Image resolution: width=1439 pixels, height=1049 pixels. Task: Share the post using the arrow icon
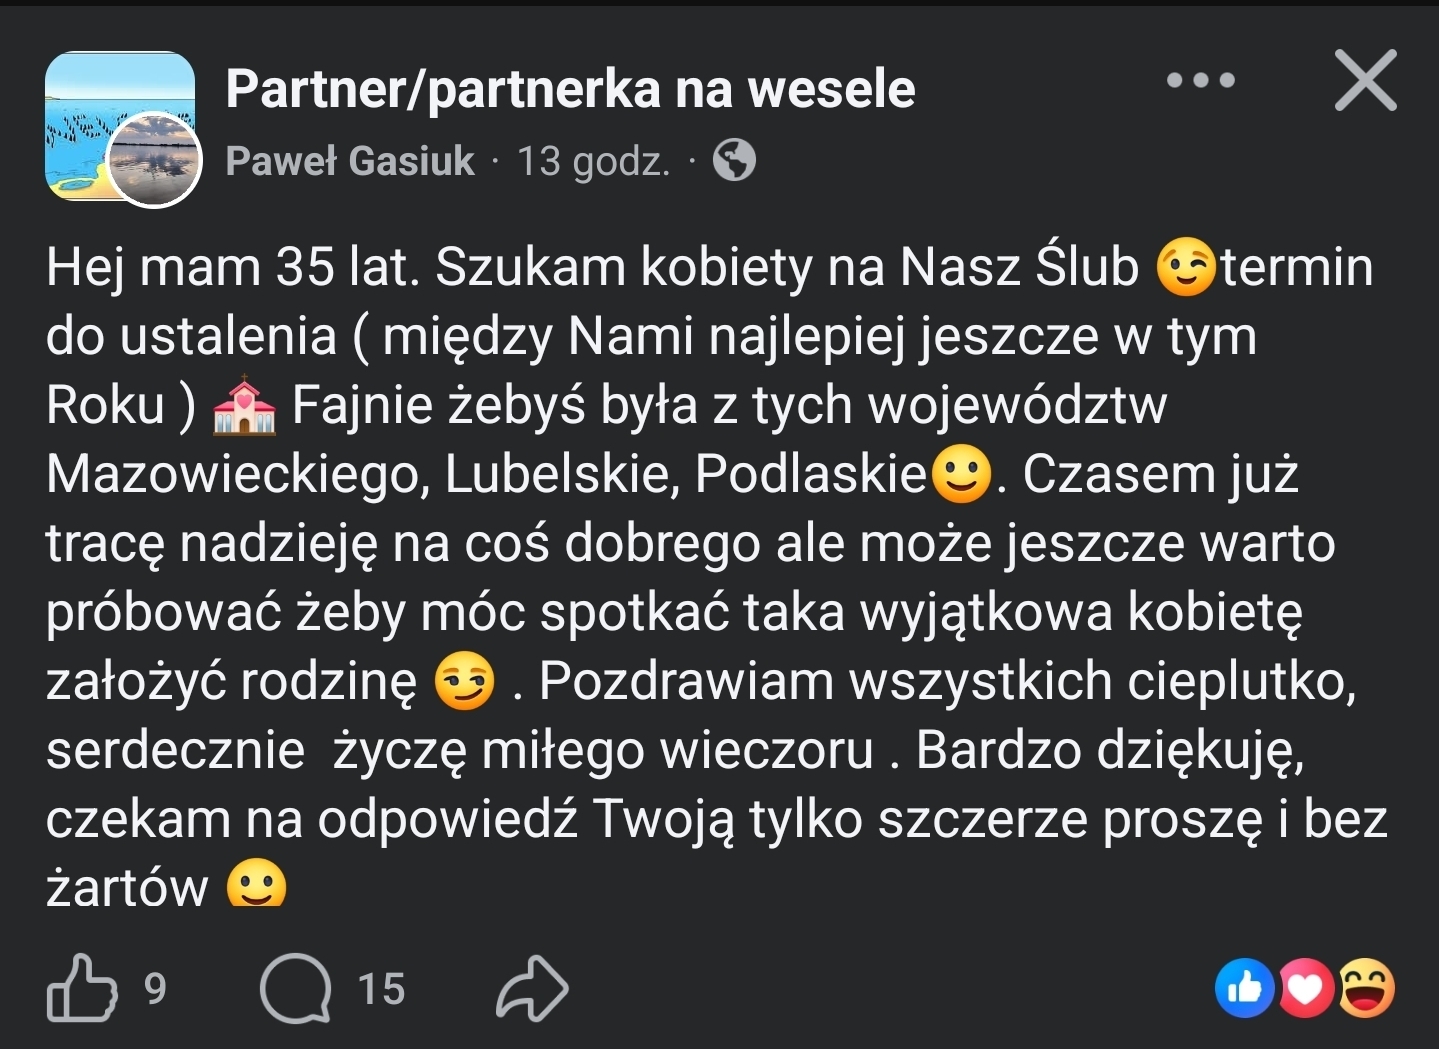coord(532,988)
